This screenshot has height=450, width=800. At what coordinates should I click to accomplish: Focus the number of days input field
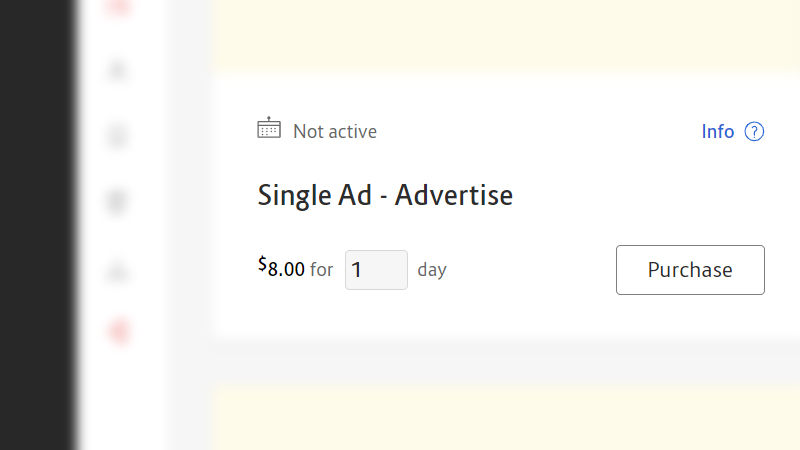(376, 270)
